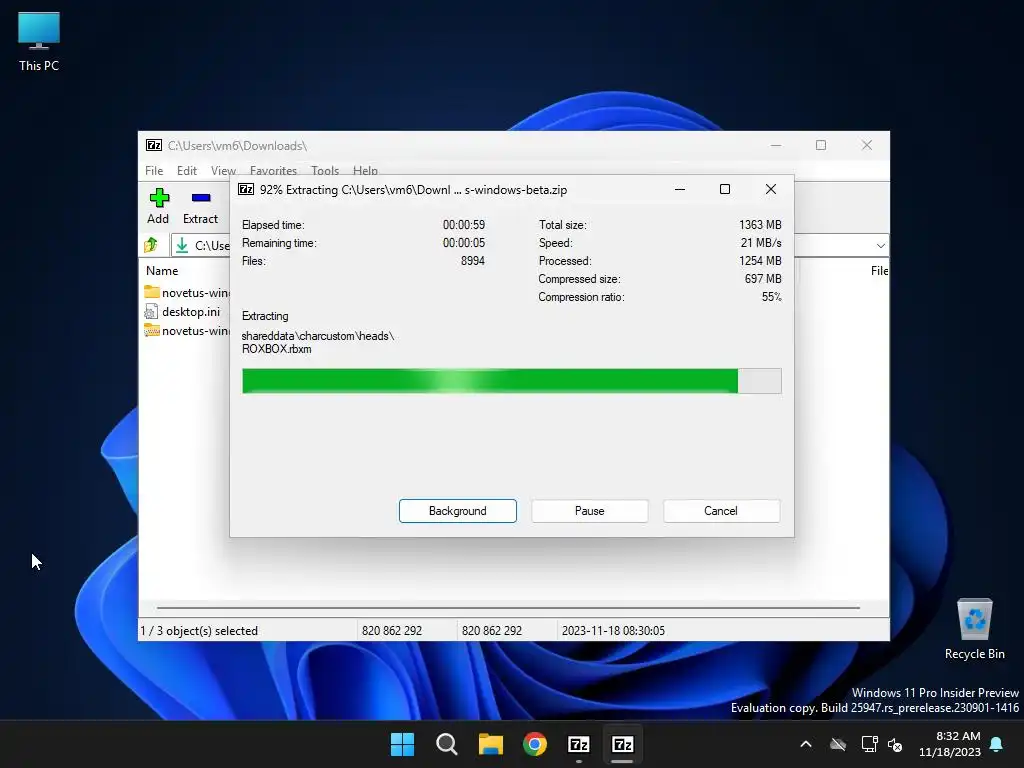Click the Add toolbar icon in 7-Zip
This screenshot has height=768, width=1024.
(x=159, y=206)
